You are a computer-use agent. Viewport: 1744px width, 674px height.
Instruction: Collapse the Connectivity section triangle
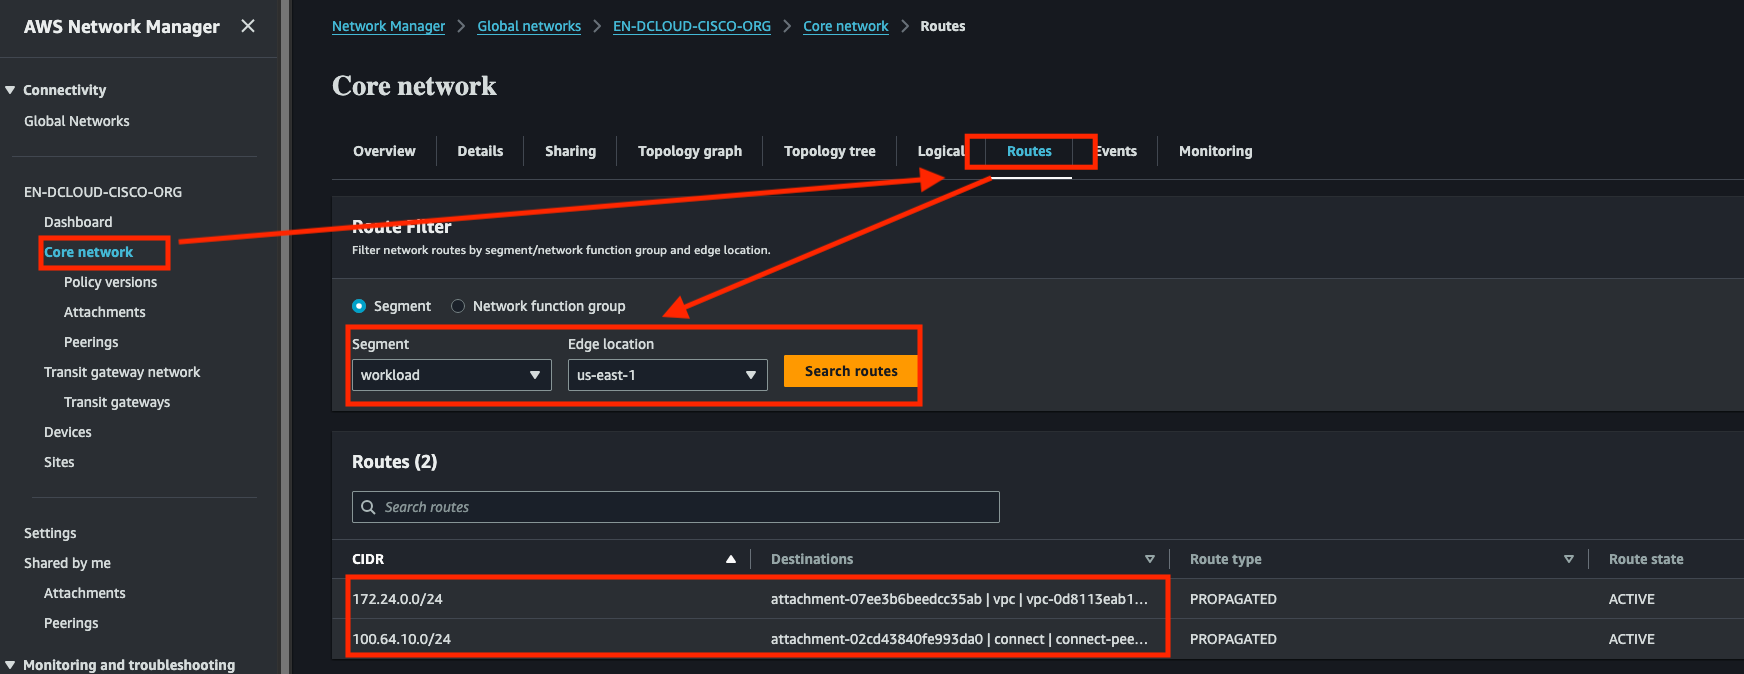point(10,90)
